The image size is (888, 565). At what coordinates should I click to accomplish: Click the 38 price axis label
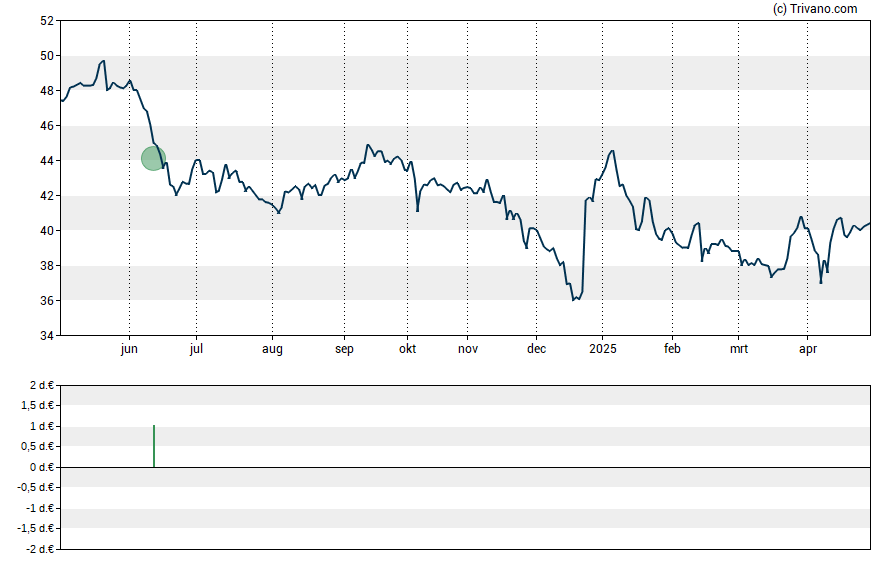pos(47,266)
